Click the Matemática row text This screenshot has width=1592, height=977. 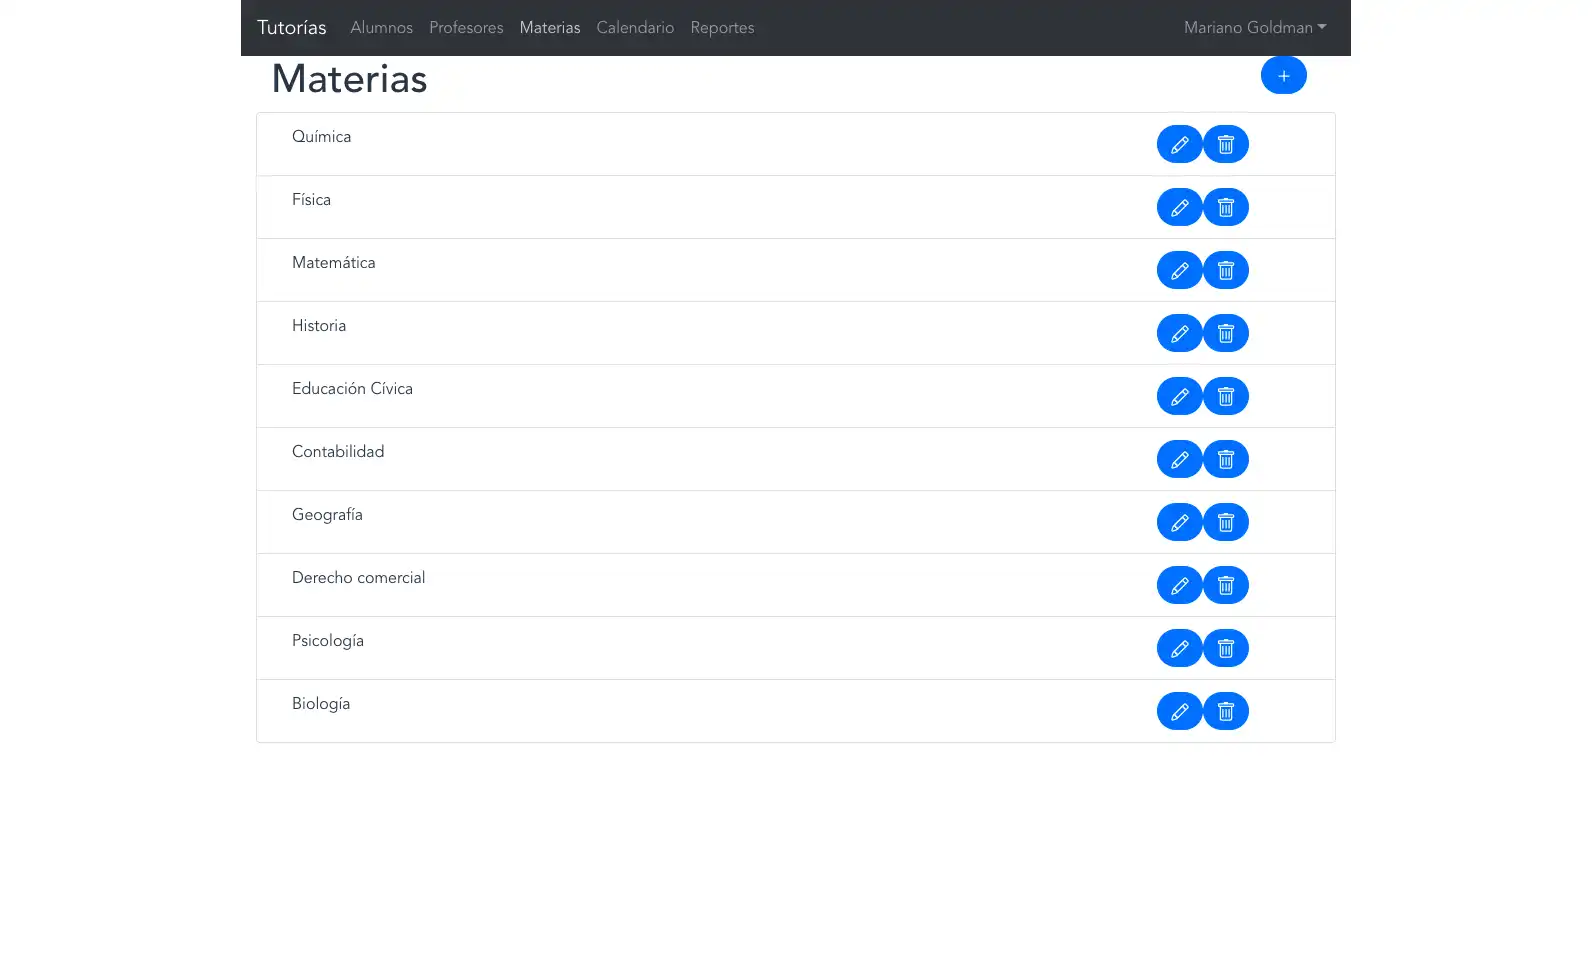(x=334, y=263)
